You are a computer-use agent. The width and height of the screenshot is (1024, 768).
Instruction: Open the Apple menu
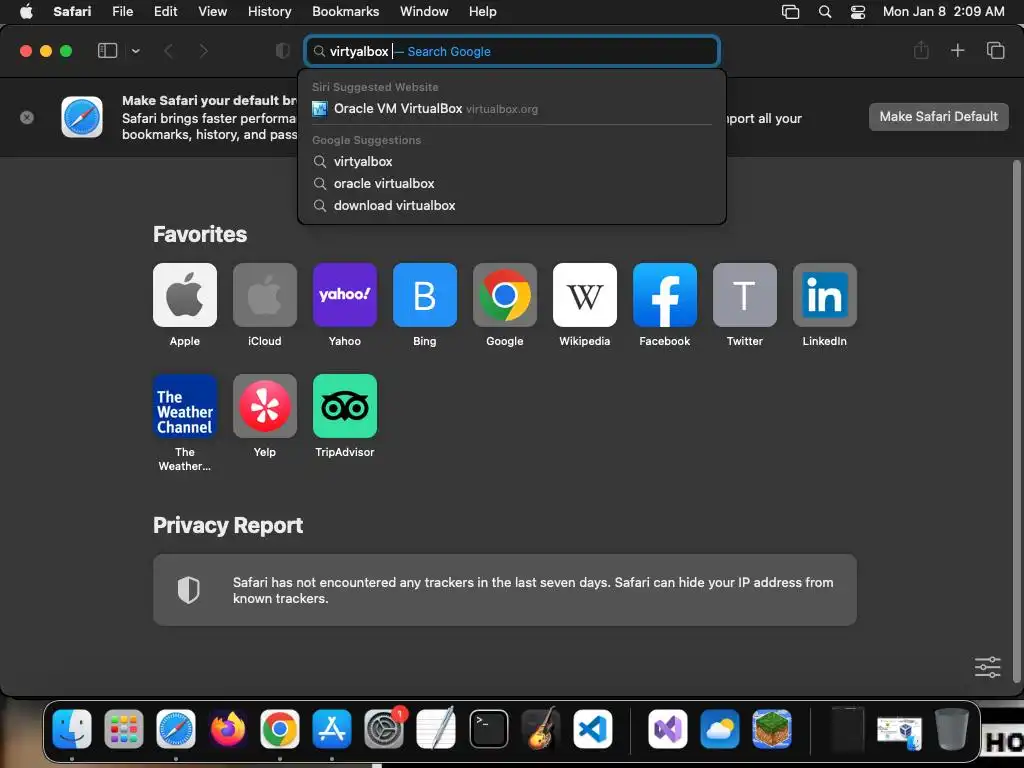pos(26,11)
